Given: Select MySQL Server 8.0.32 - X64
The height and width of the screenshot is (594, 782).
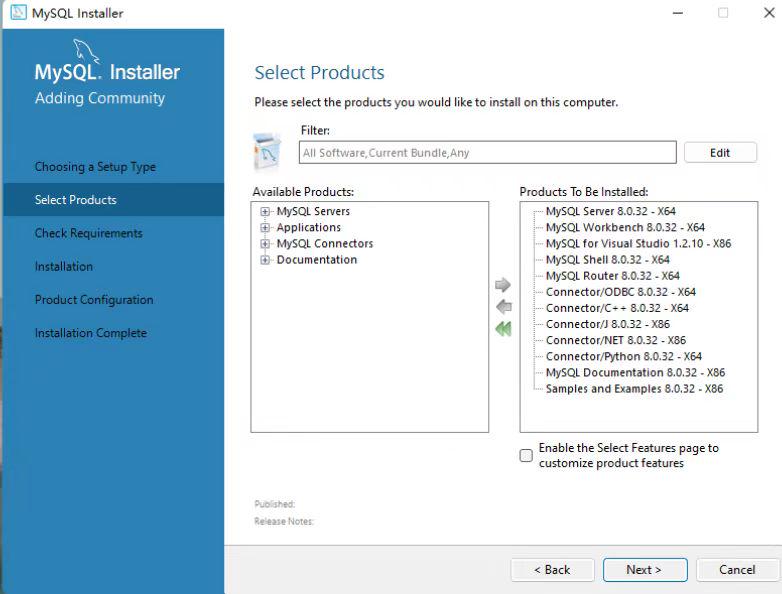Looking at the screenshot, I should point(610,211).
